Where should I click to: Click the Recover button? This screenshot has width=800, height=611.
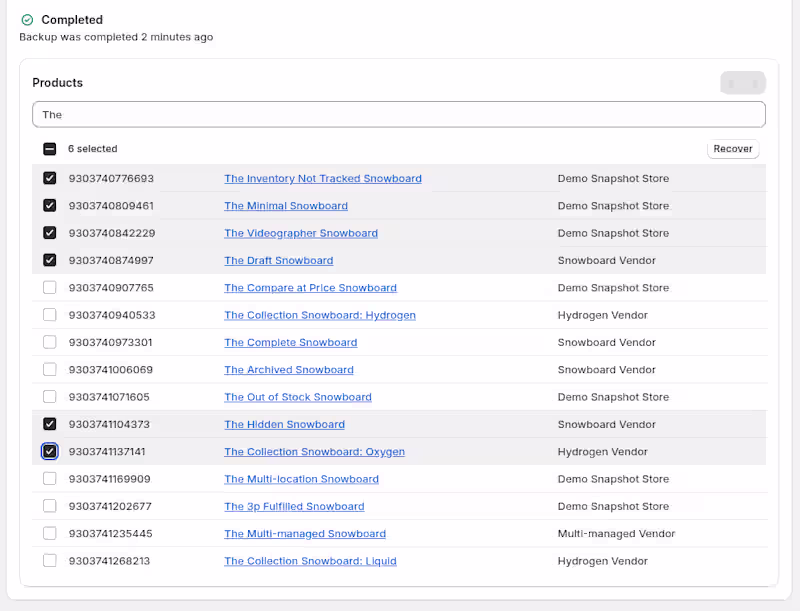pyautogui.click(x=733, y=148)
